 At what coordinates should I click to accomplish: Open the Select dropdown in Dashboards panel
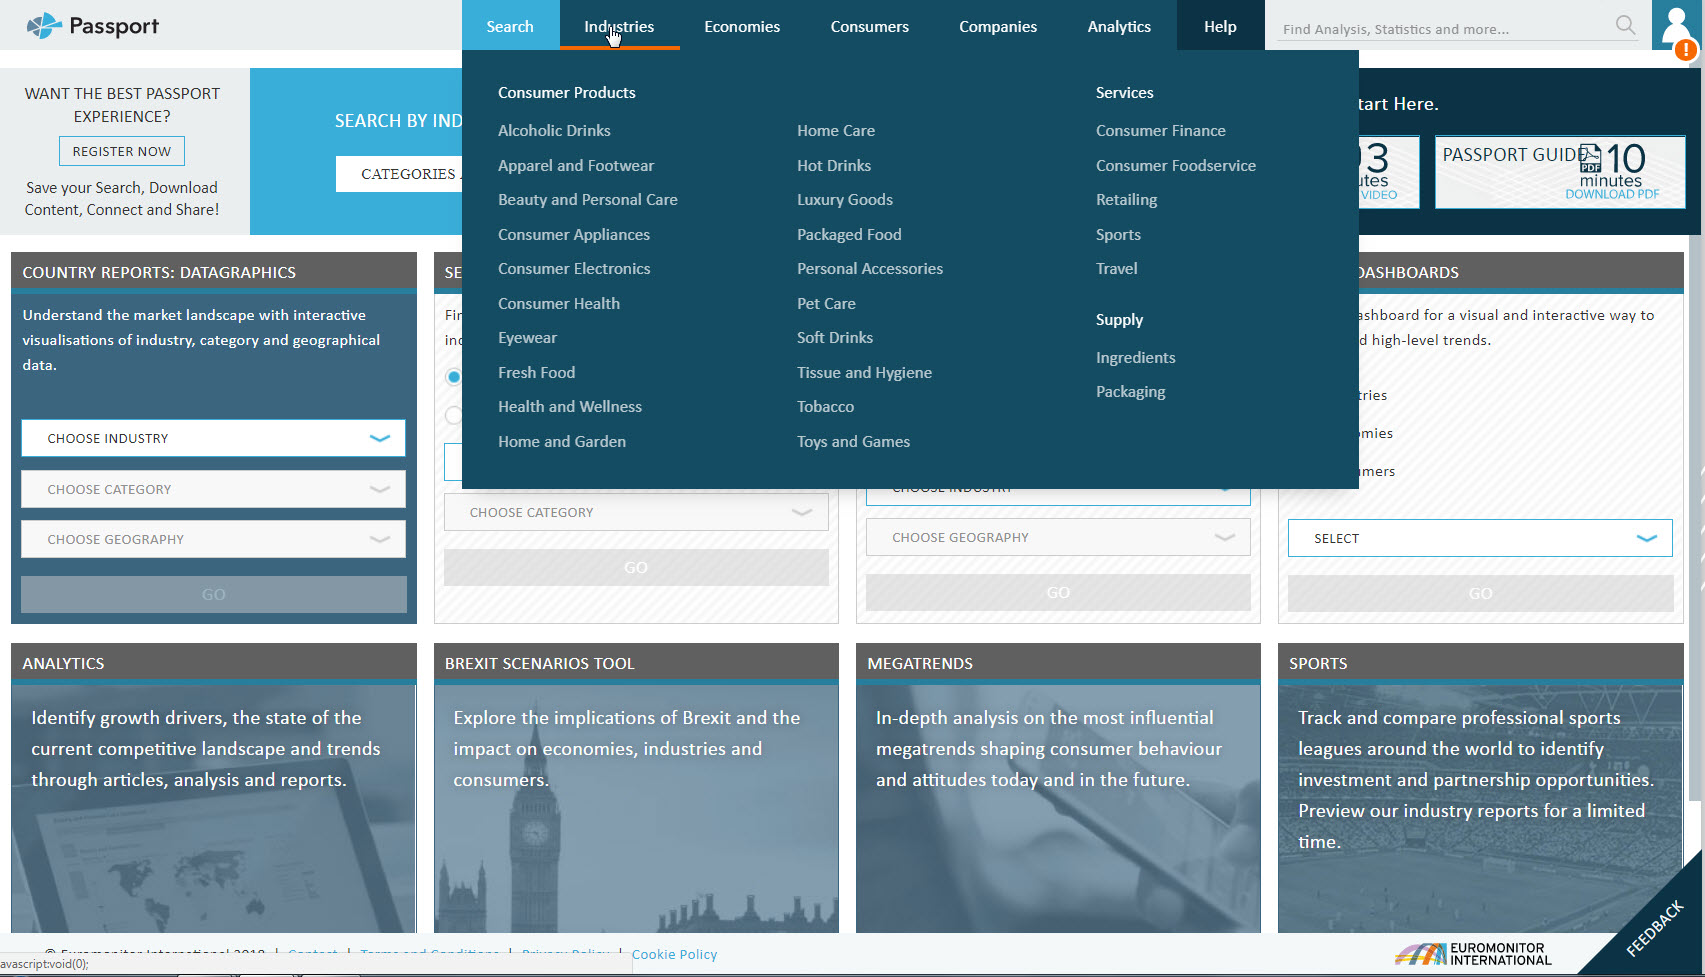(1480, 538)
